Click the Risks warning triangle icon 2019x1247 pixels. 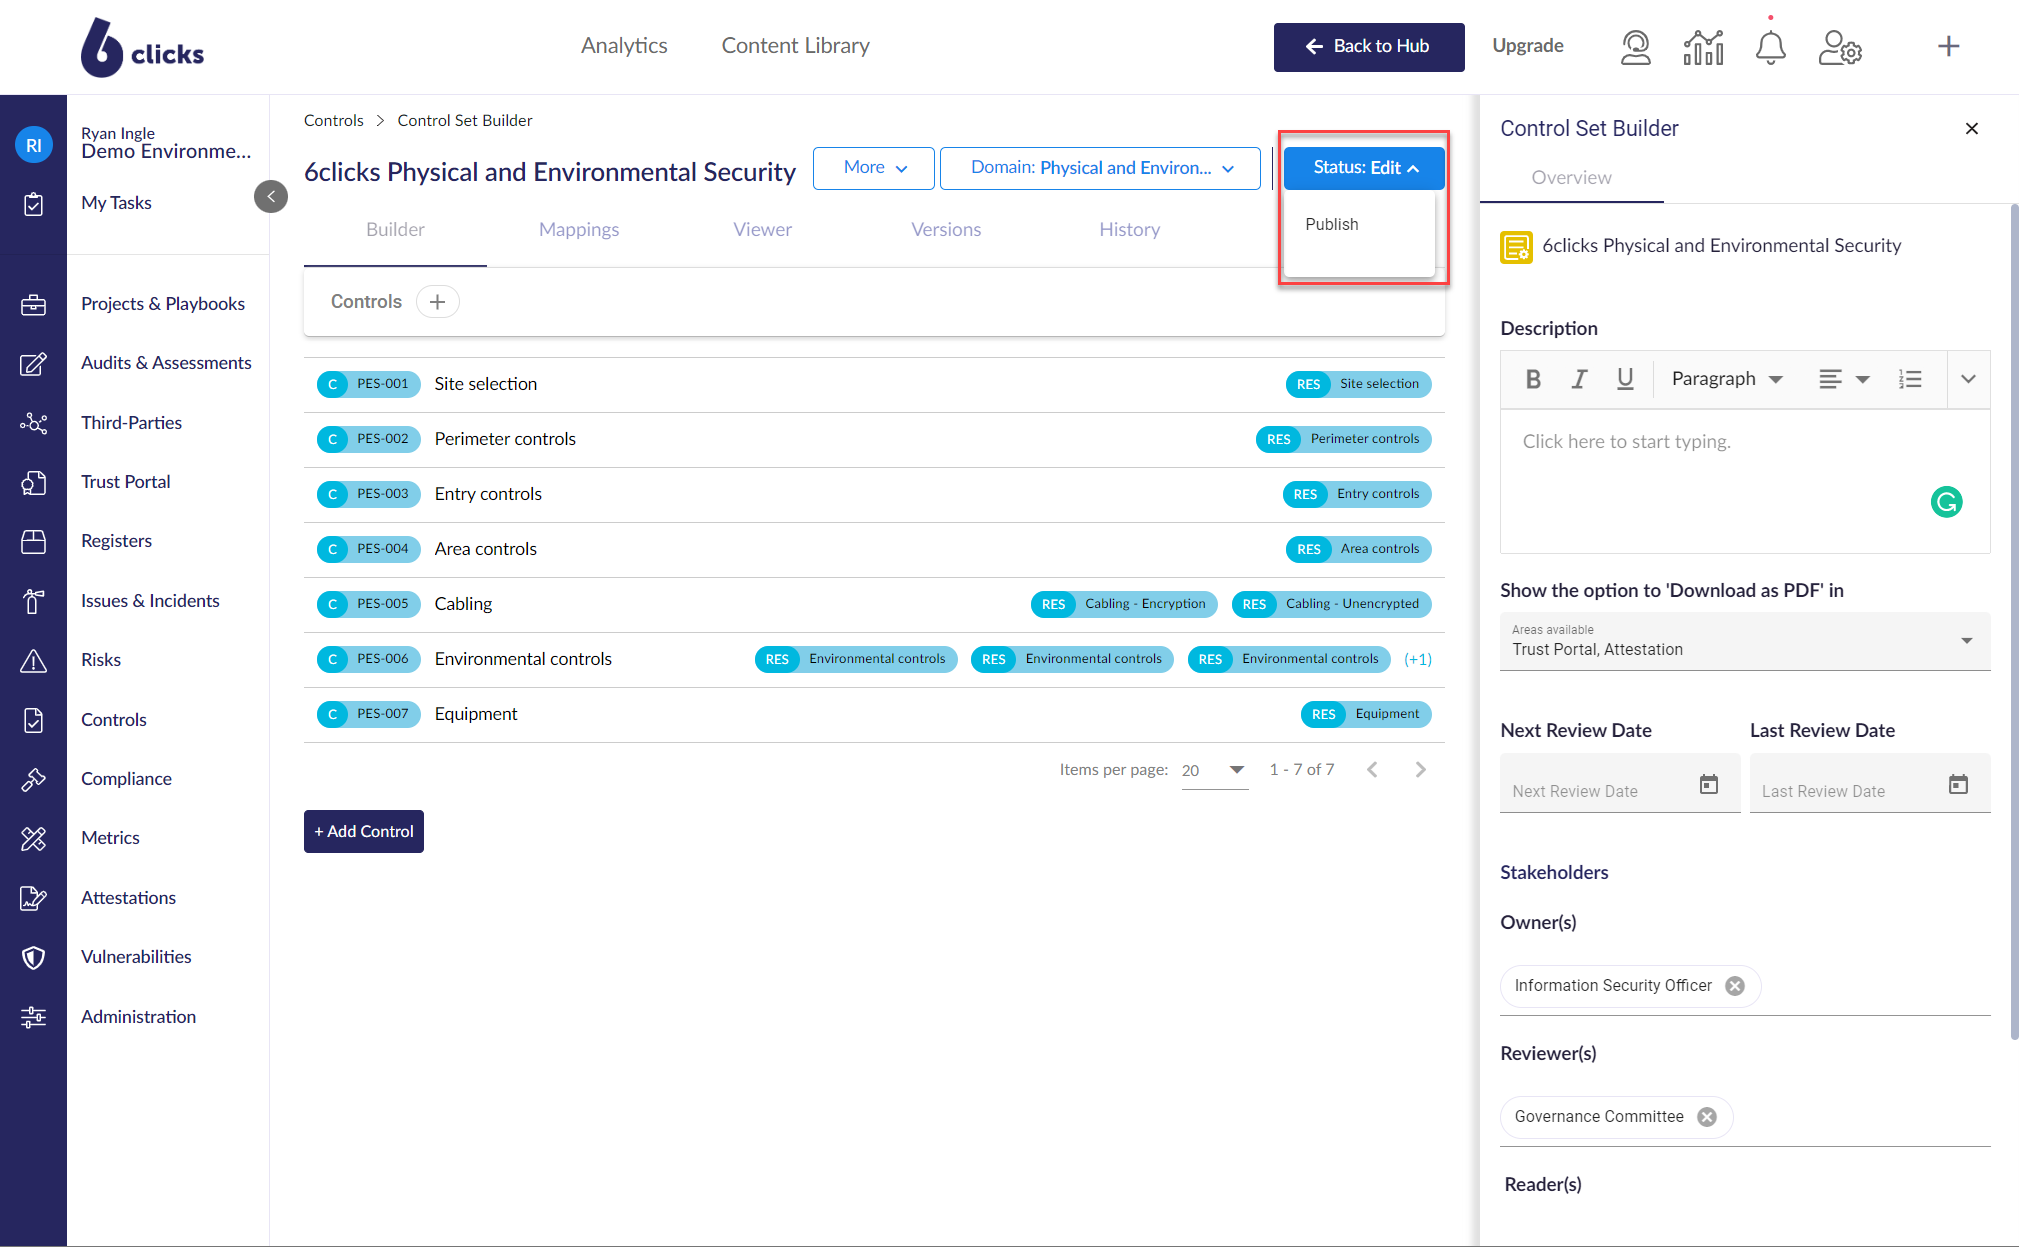point(33,661)
